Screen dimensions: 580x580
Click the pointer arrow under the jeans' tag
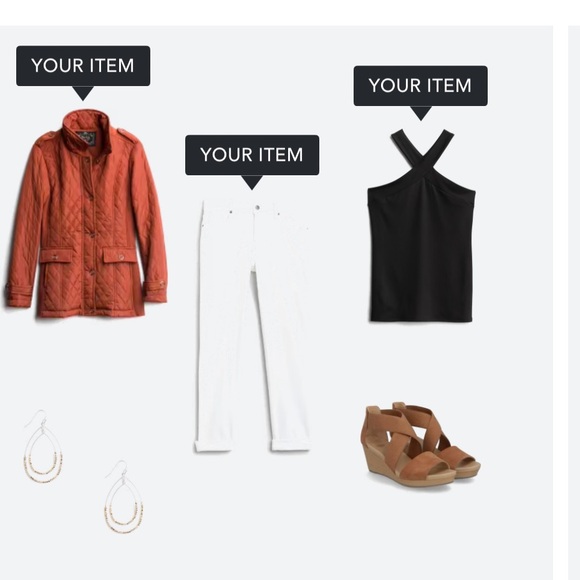click(x=252, y=182)
